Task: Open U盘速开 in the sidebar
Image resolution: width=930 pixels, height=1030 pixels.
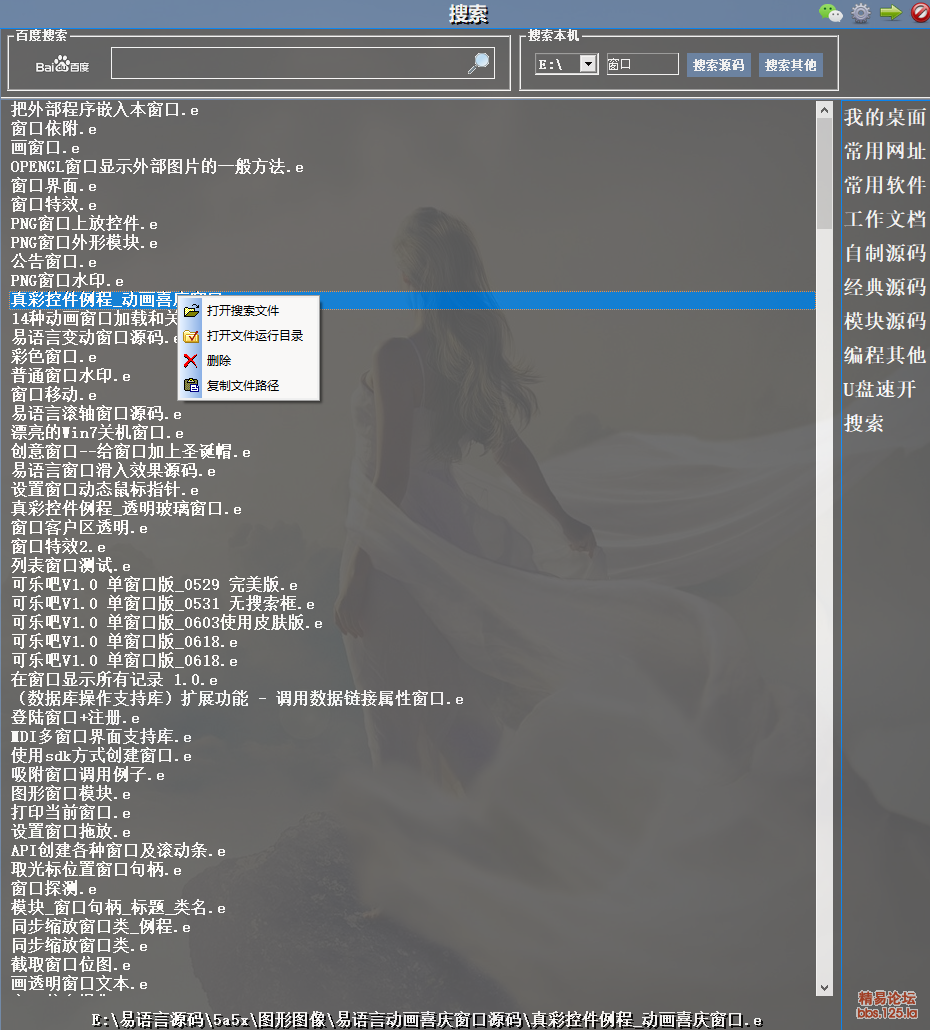Action: (879, 390)
